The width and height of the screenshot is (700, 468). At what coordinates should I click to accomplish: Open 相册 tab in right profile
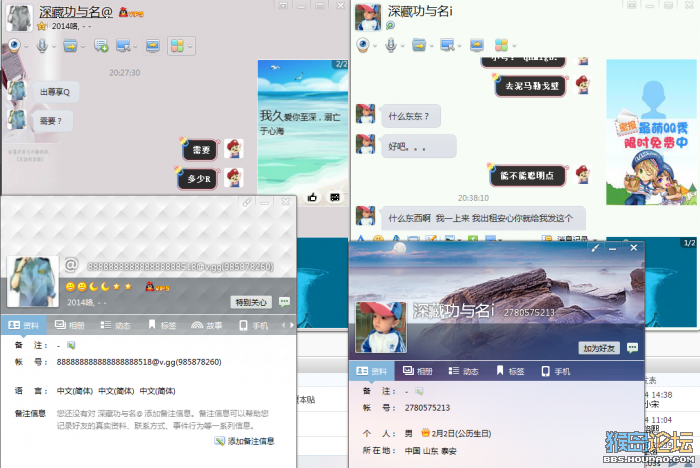[x=418, y=371]
